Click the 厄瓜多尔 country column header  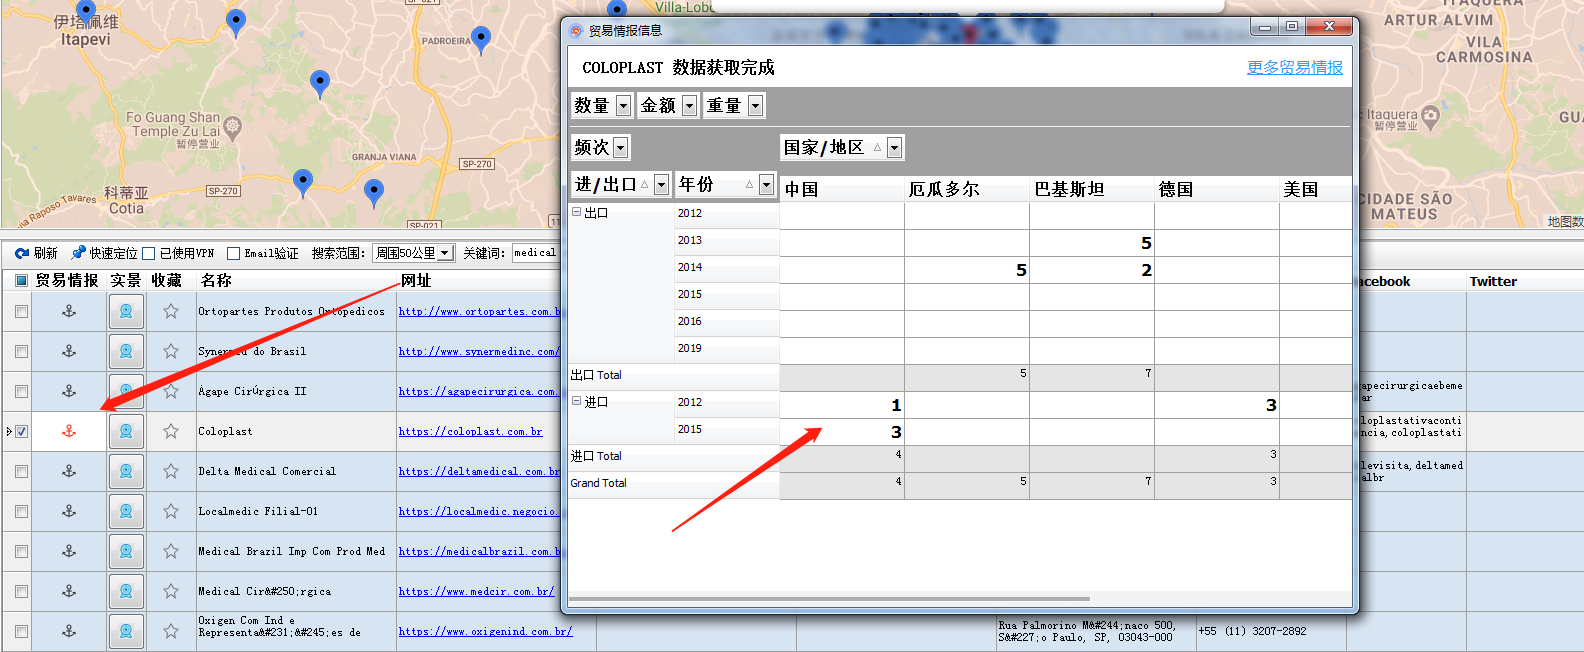pyautogui.click(x=967, y=189)
